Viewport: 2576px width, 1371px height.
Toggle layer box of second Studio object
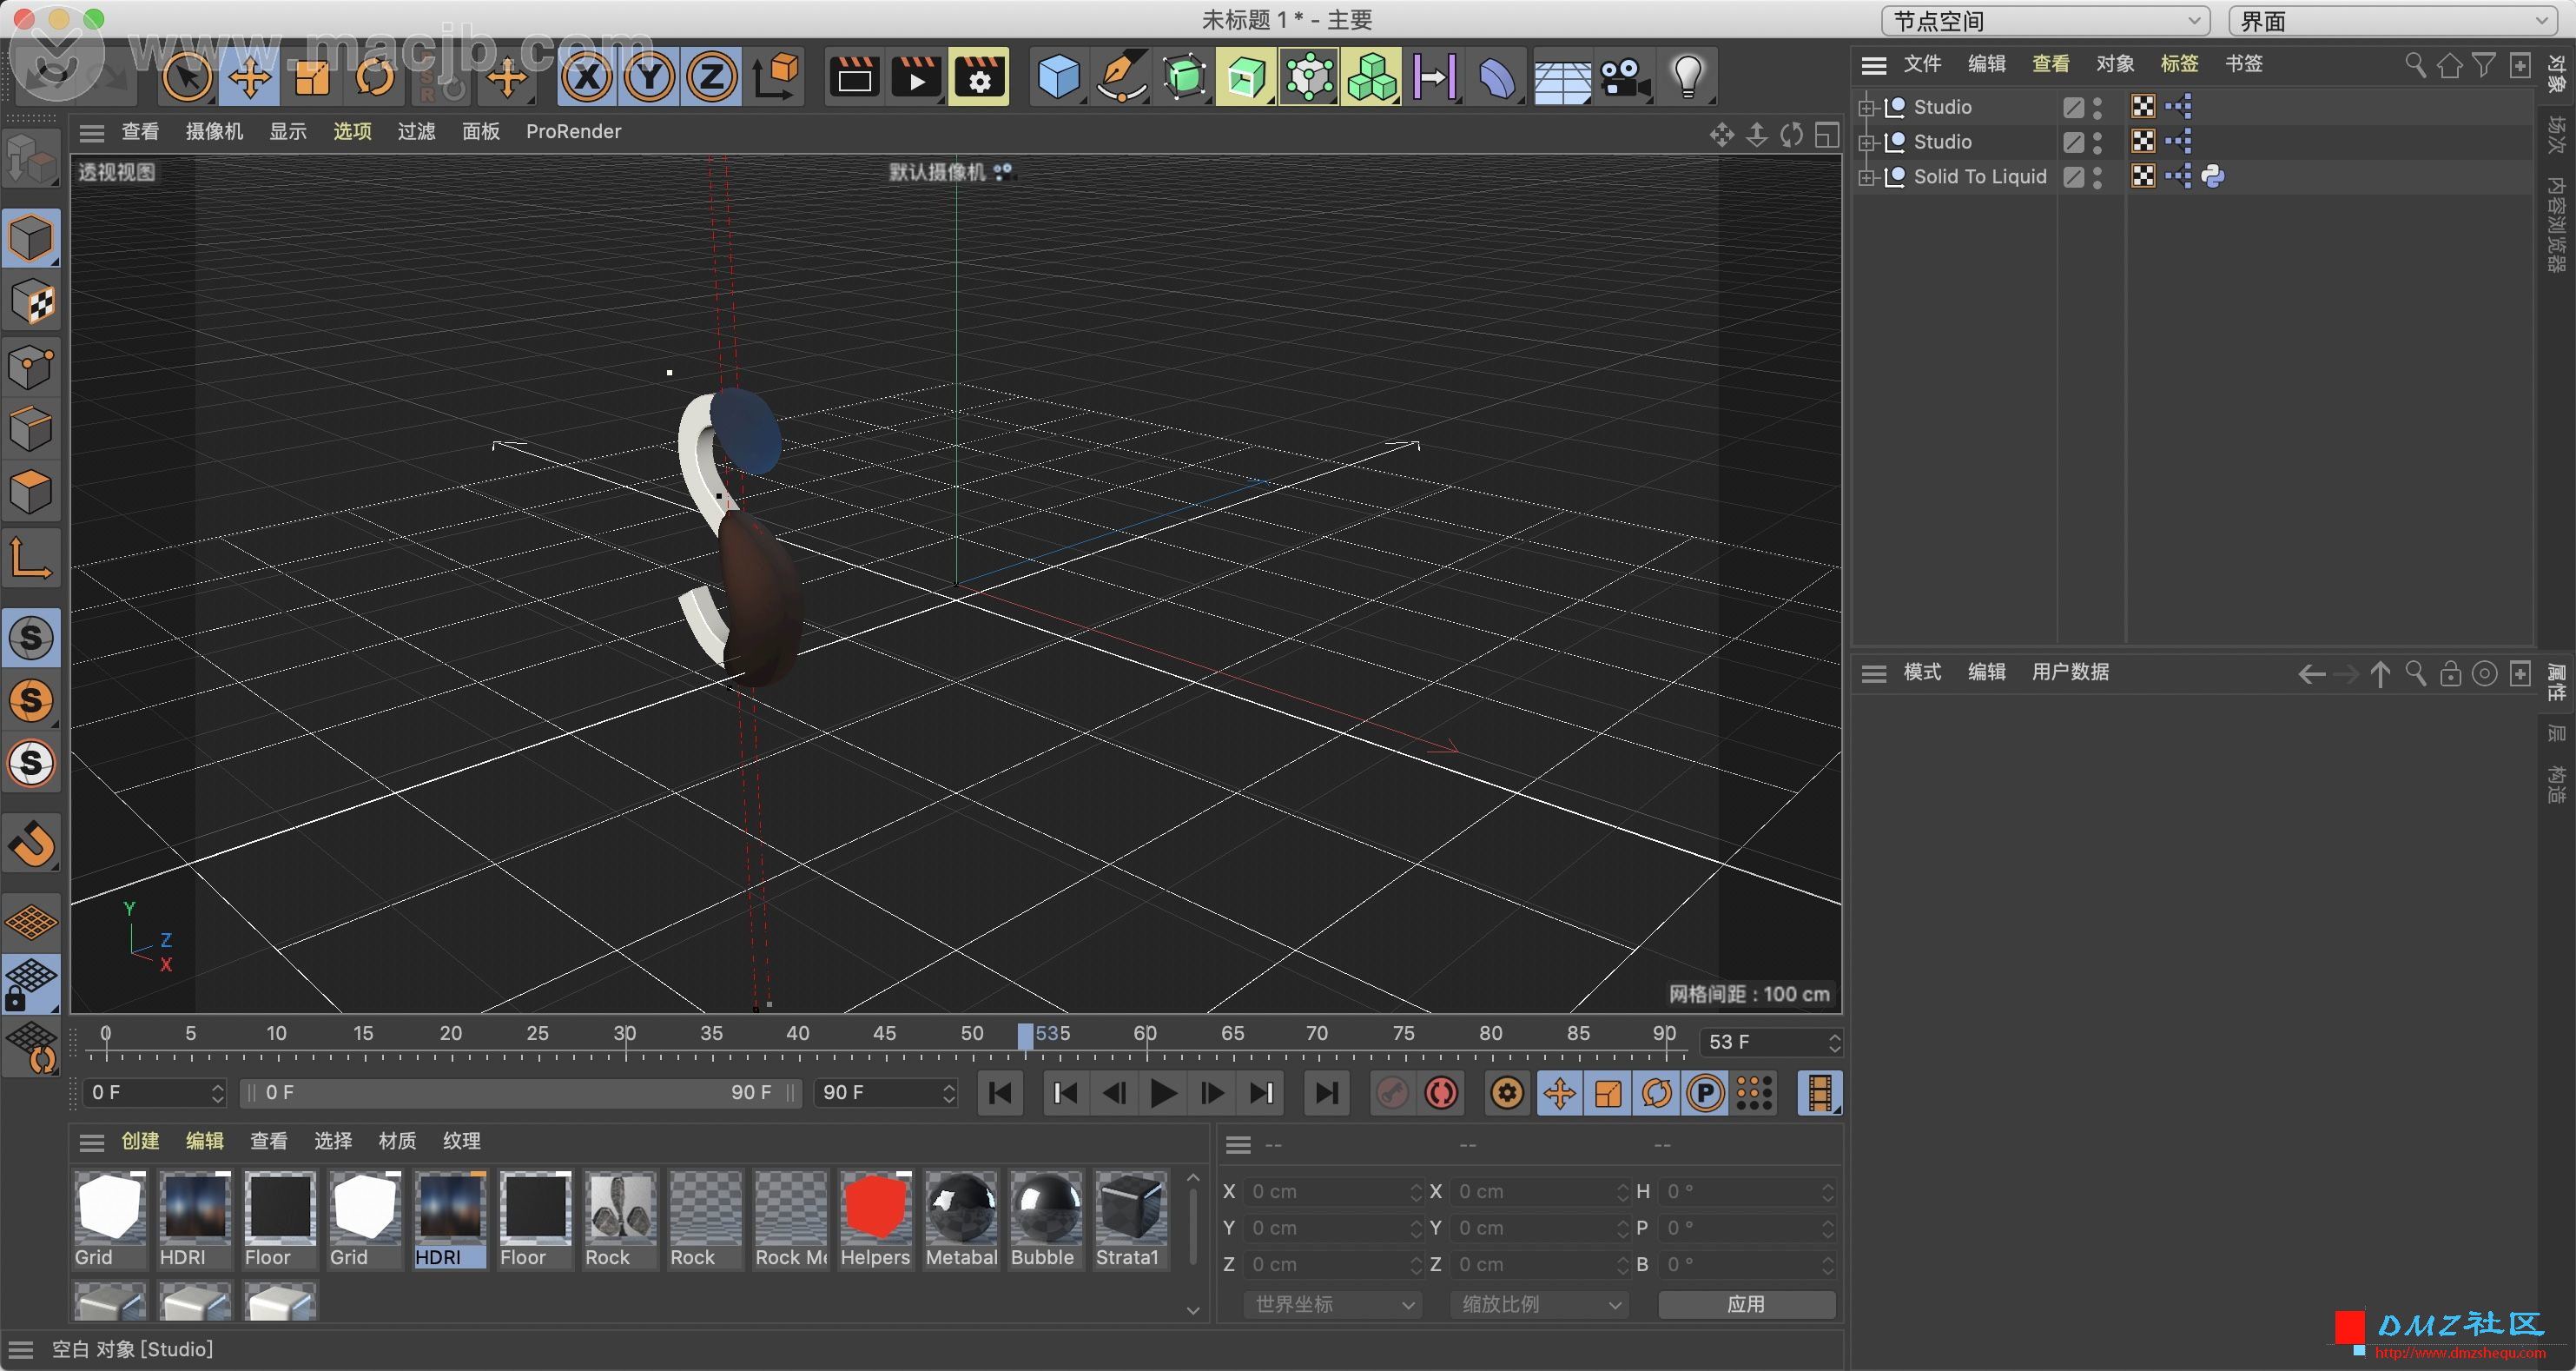point(2074,142)
